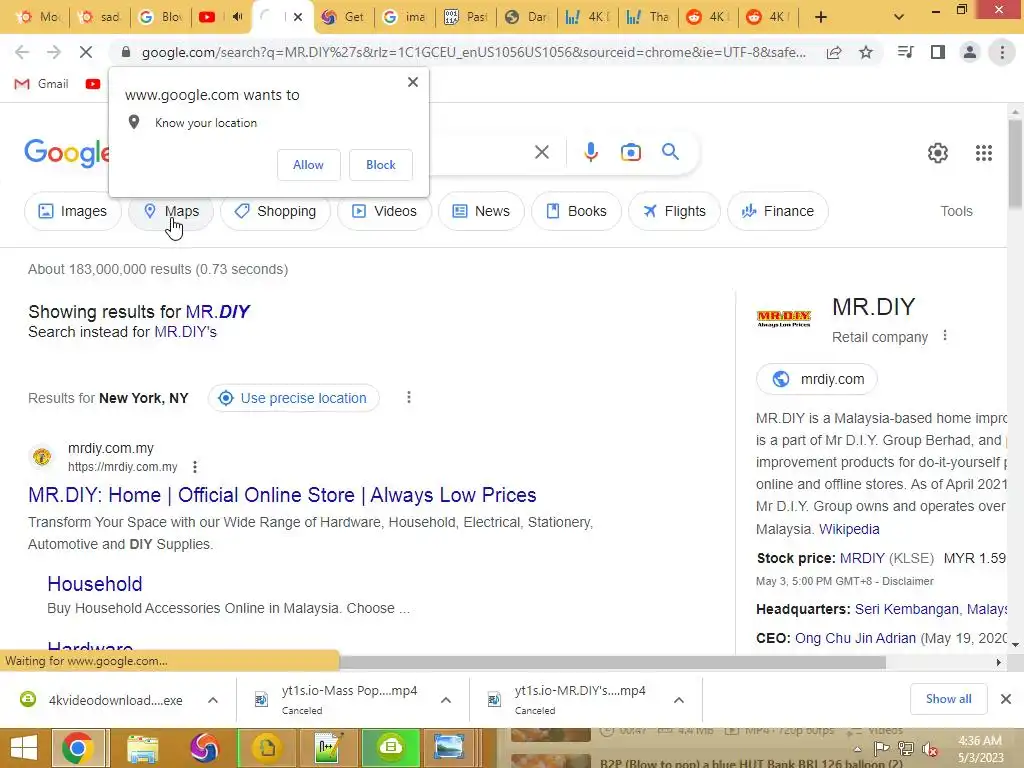This screenshot has width=1024, height=768.
Task: Open mrdiy.com website chip
Action: click(x=816, y=379)
